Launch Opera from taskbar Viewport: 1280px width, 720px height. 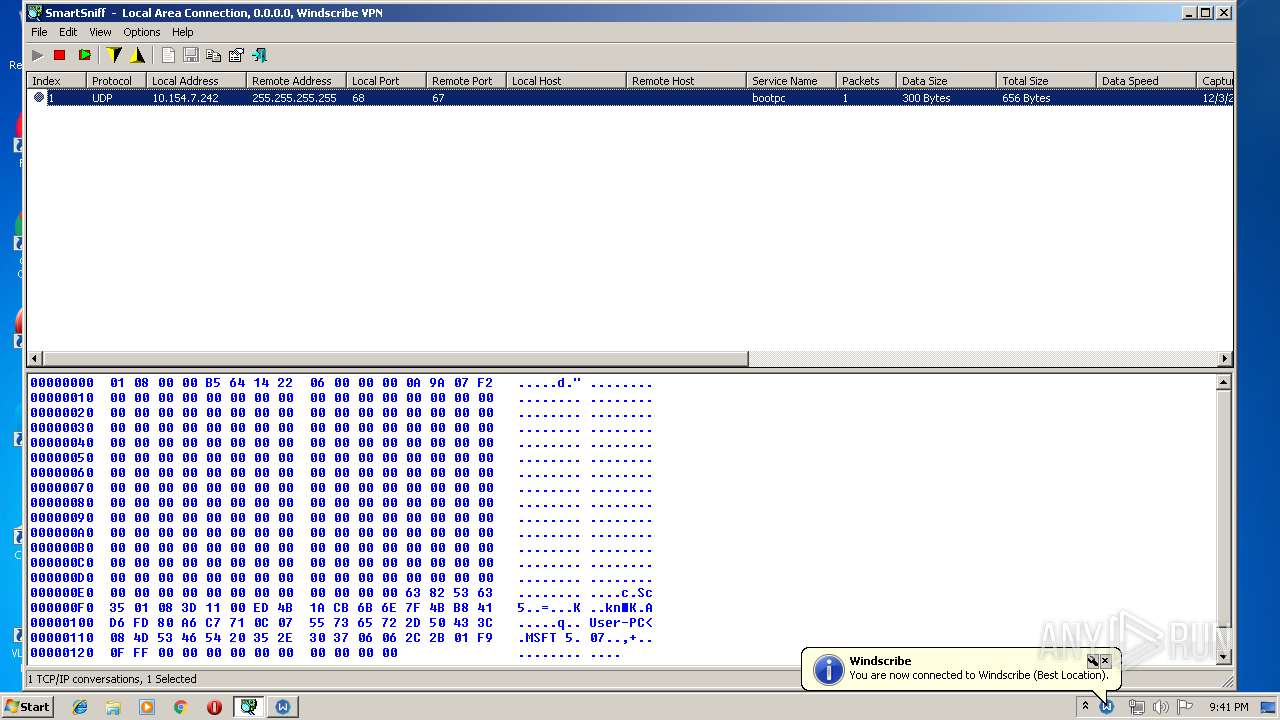tap(214, 707)
